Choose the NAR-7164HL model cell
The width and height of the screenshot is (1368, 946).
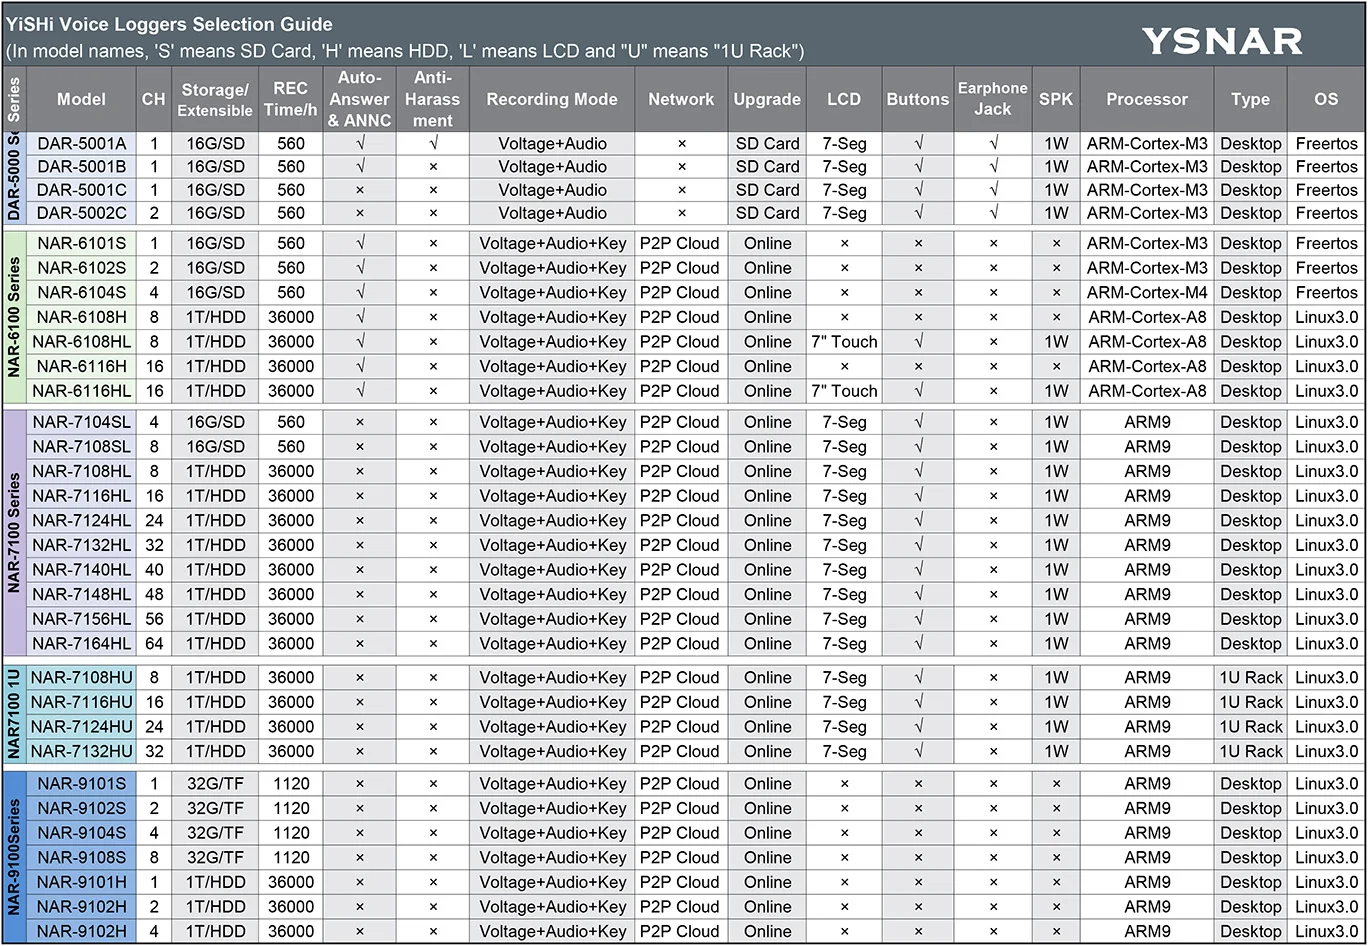tap(81, 643)
